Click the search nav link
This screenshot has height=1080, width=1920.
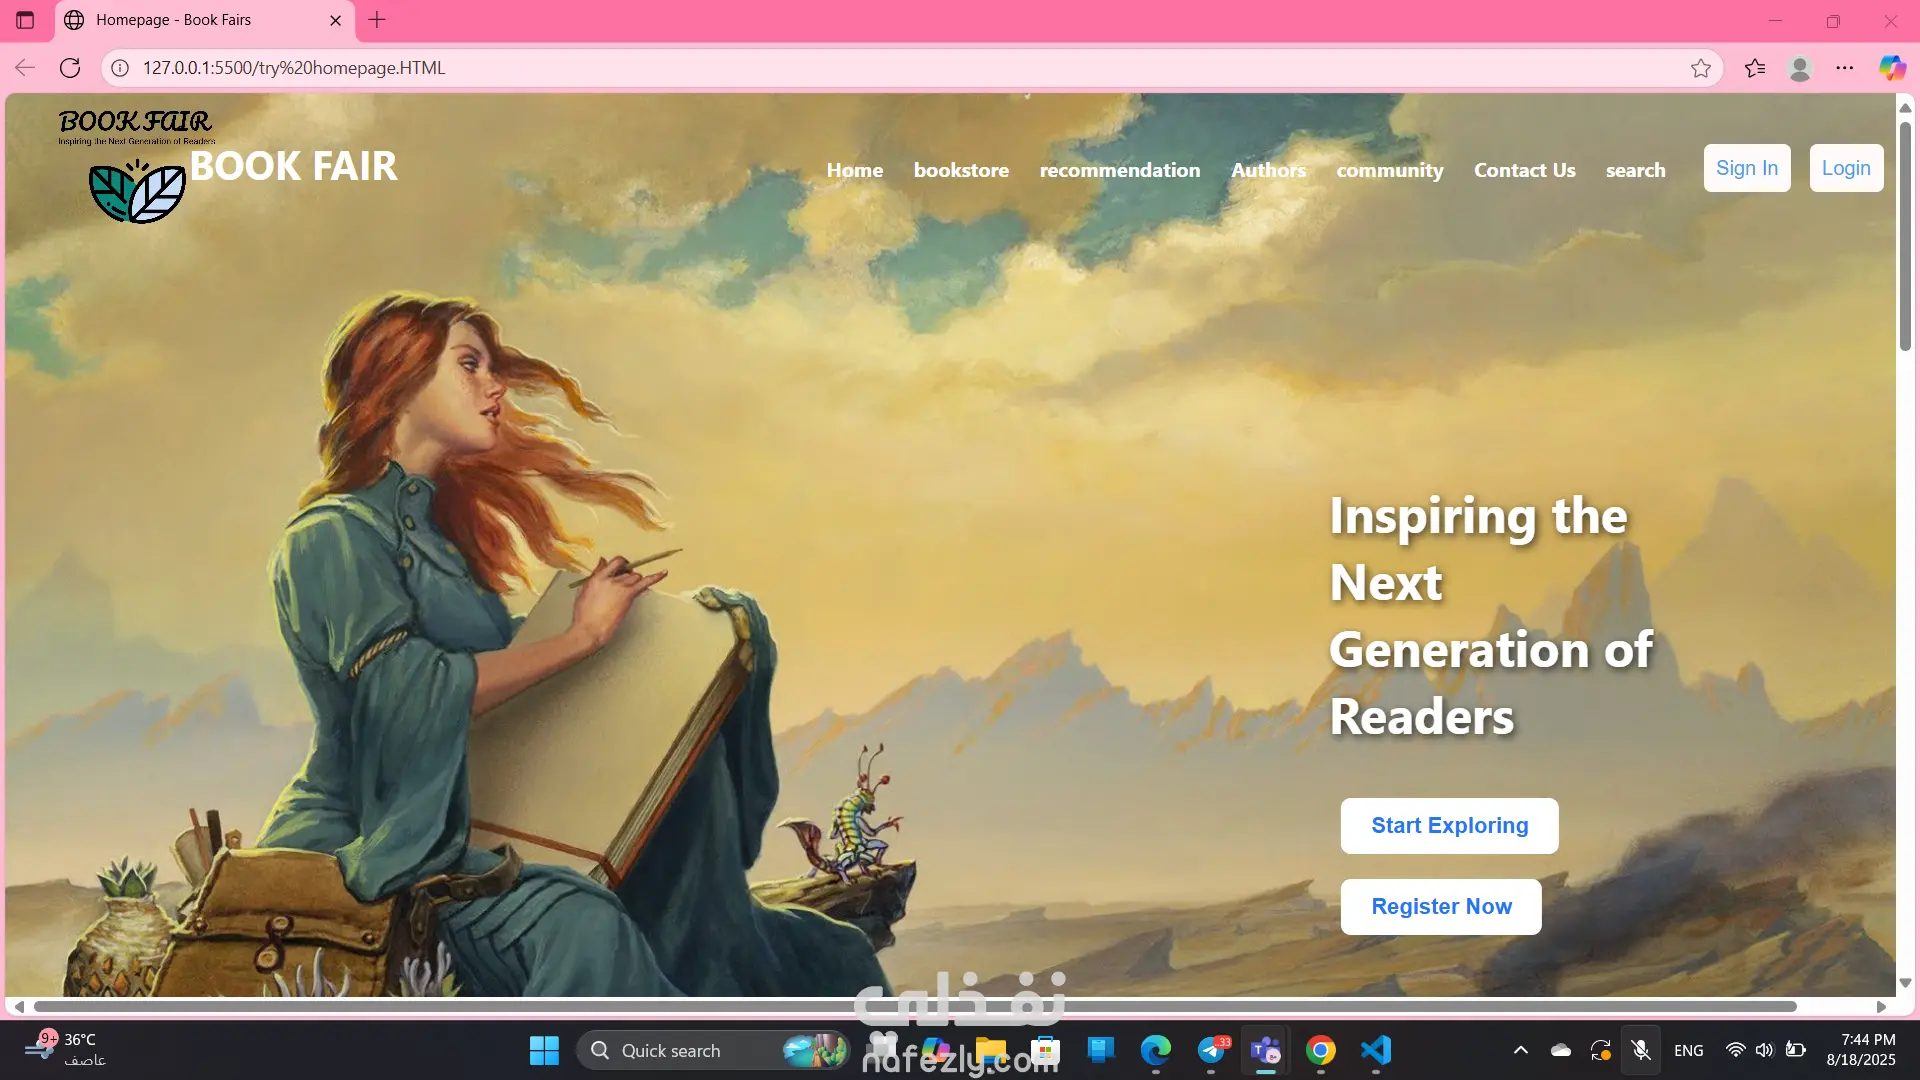1636,170
